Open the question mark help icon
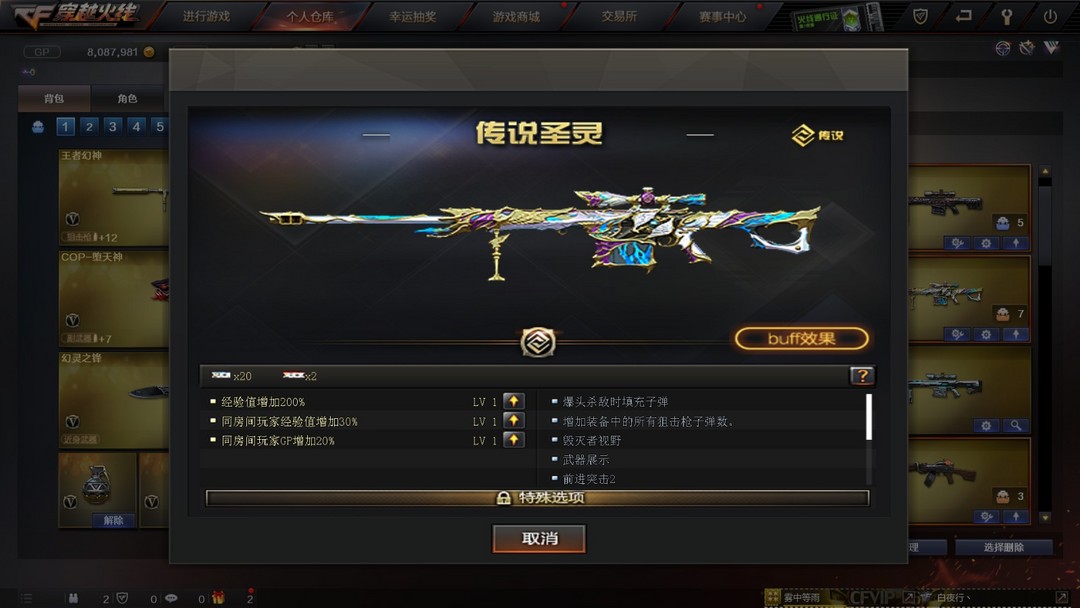Image resolution: width=1080 pixels, height=608 pixels. tap(862, 375)
